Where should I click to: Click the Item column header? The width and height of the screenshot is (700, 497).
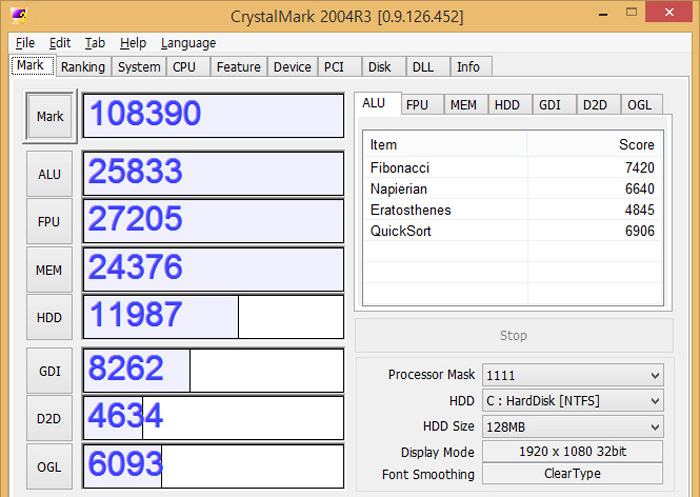pyautogui.click(x=445, y=144)
